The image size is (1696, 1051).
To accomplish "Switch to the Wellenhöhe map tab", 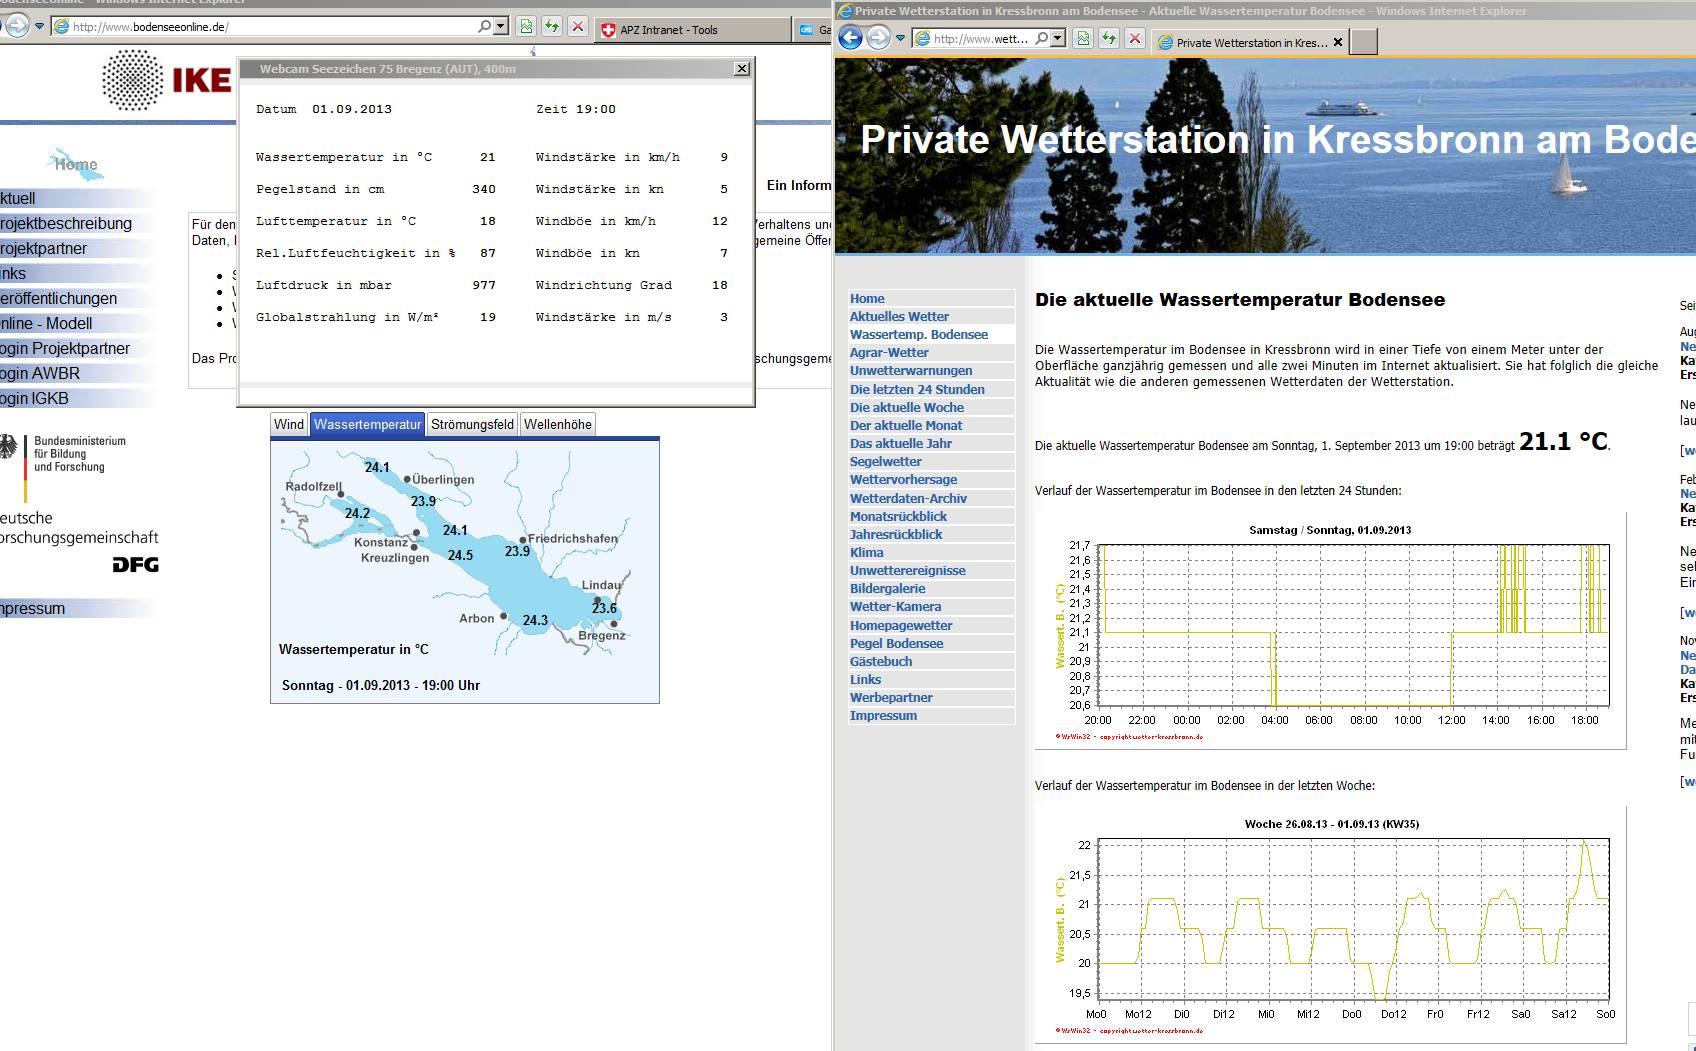I will (x=557, y=425).
